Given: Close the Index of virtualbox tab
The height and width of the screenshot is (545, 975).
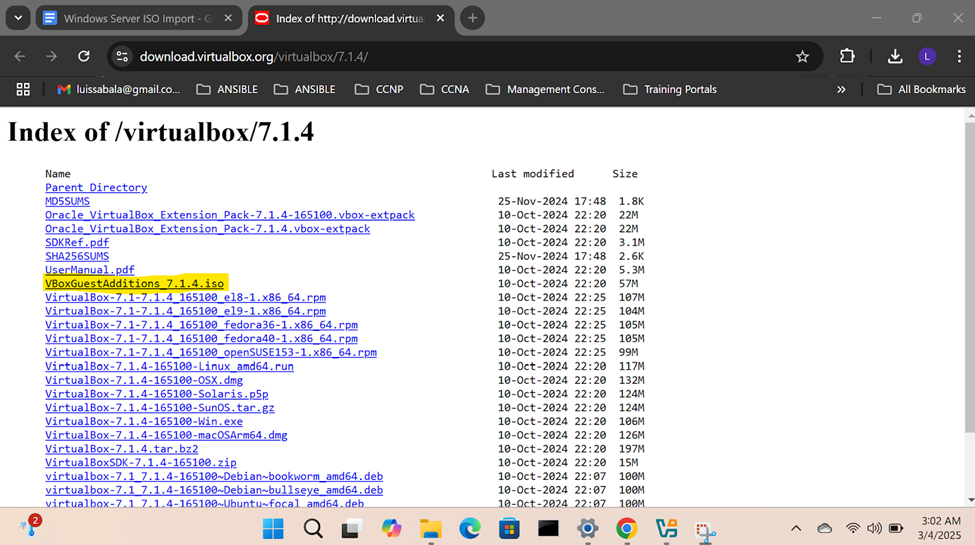Looking at the screenshot, I should (x=440, y=18).
